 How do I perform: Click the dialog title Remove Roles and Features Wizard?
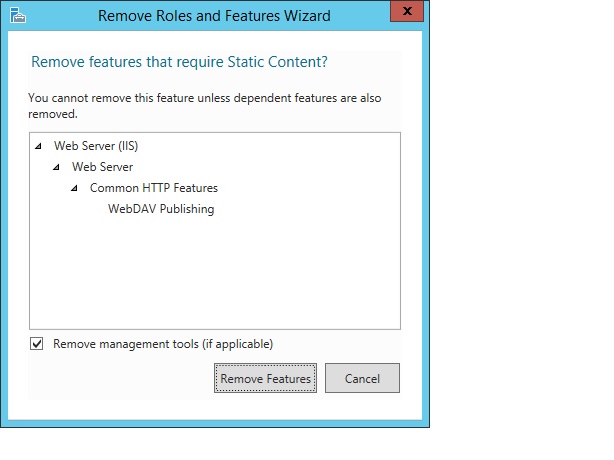point(214,16)
